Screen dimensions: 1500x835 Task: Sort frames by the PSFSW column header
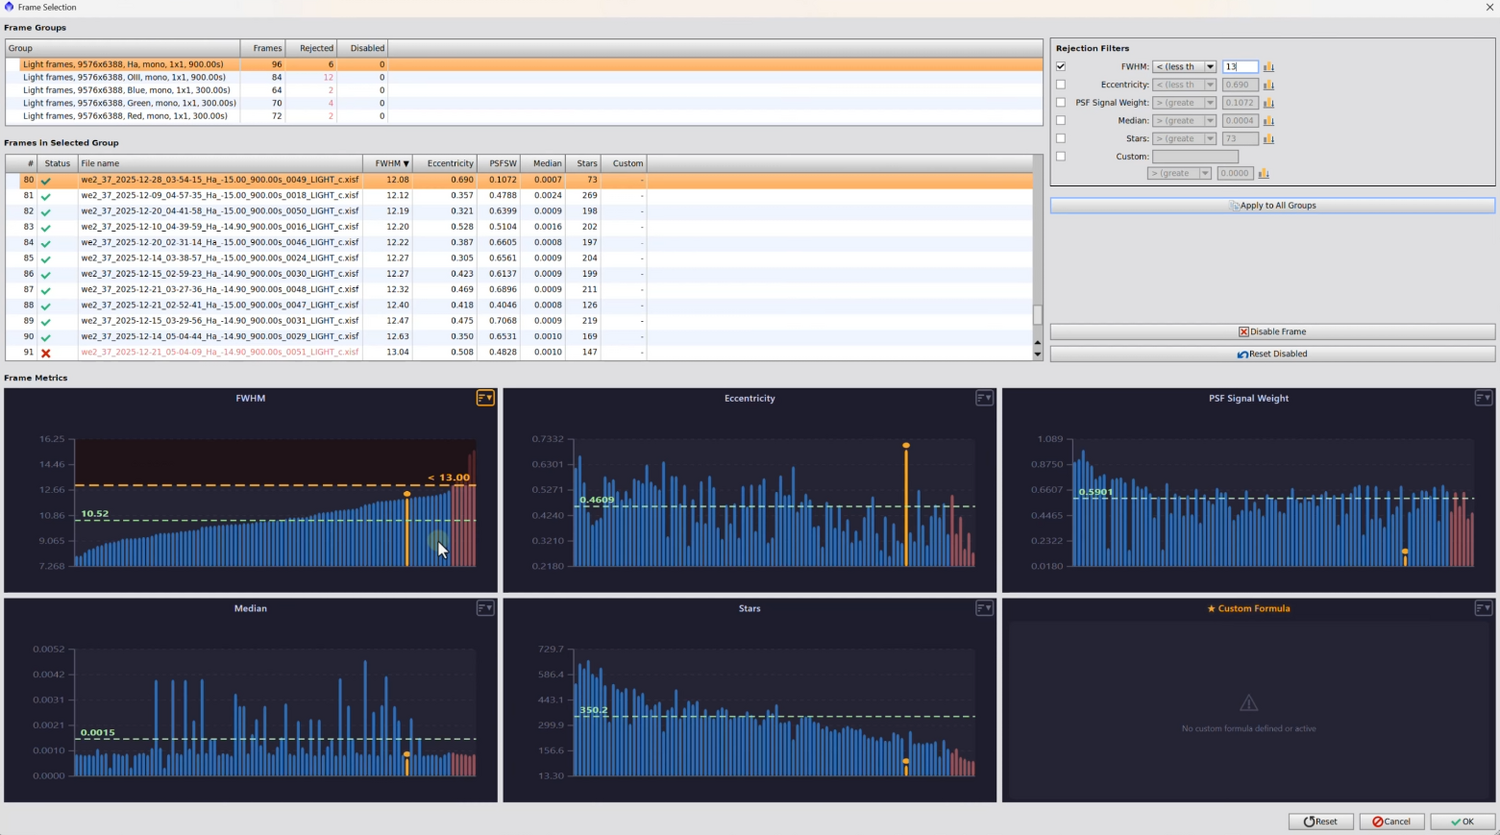(x=498, y=163)
